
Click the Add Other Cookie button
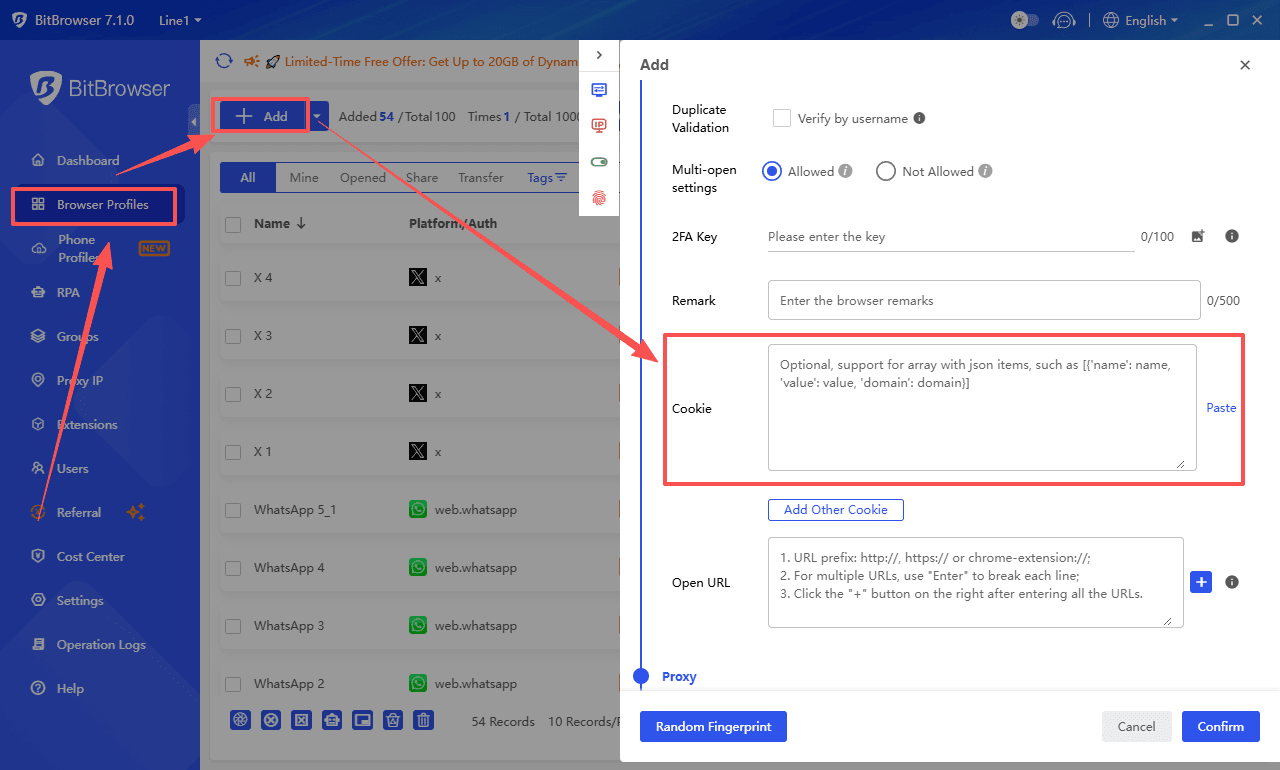point(835,510)
